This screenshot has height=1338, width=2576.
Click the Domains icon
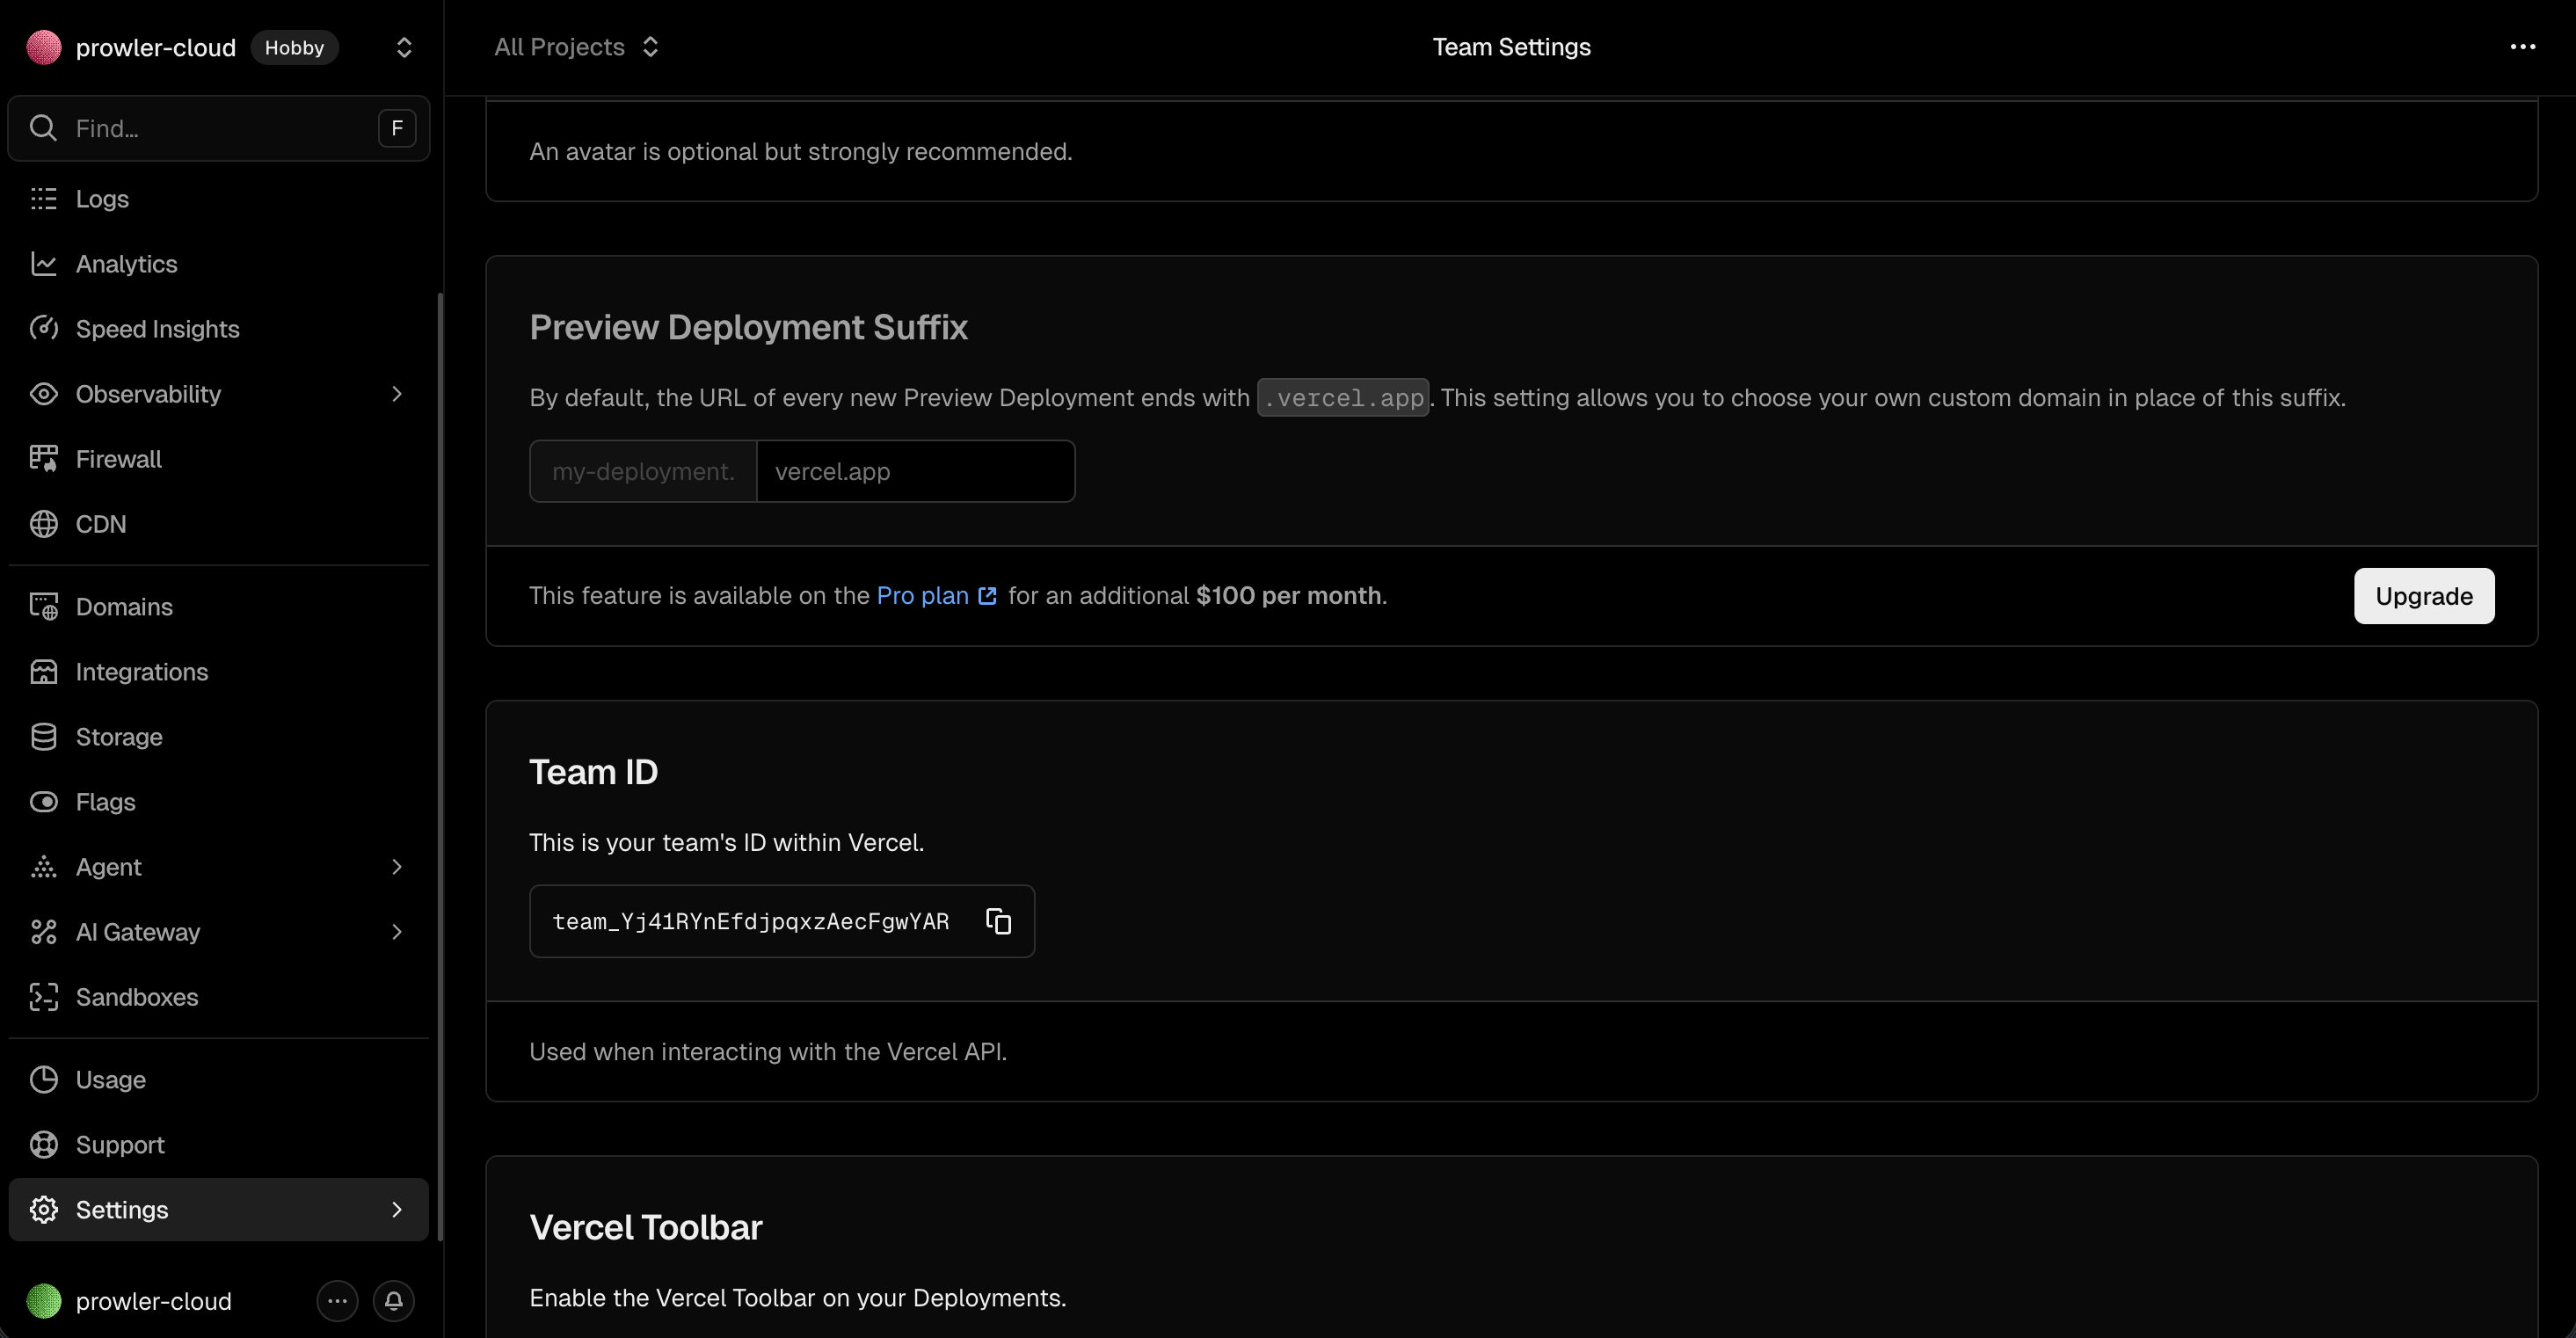44,607
